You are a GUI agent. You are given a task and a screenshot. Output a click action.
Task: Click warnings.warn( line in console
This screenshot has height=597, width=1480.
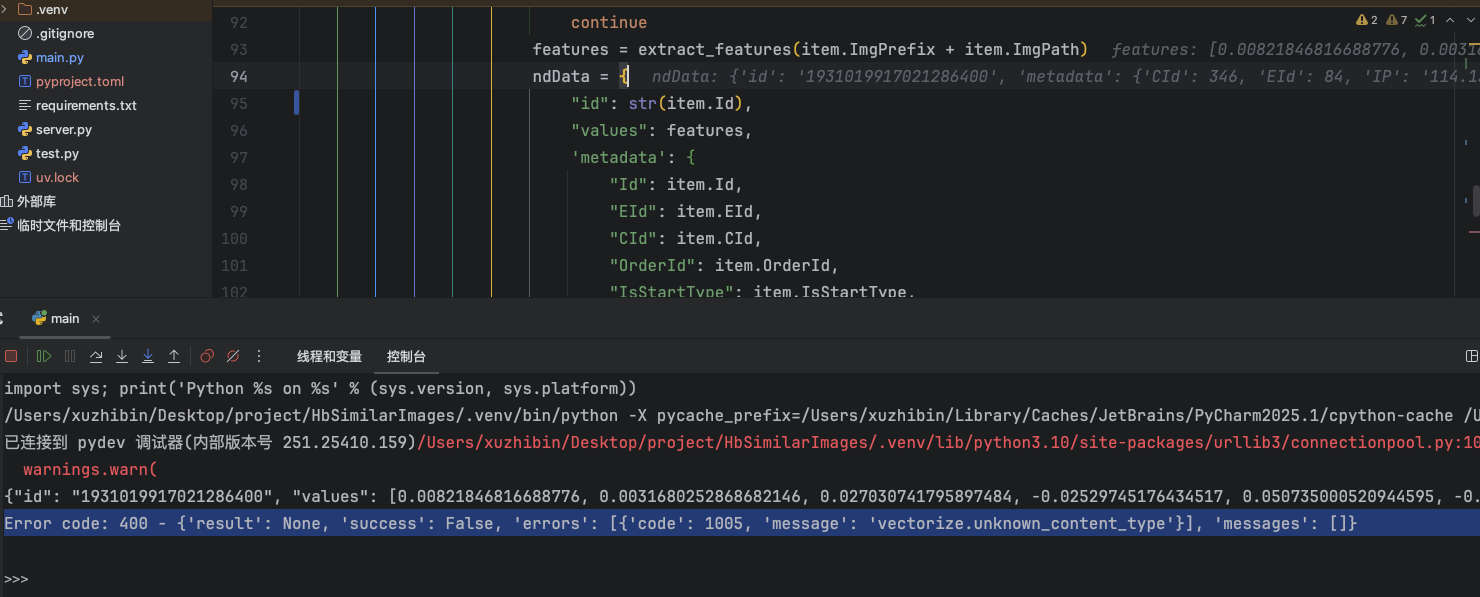[x=90, y=469]
